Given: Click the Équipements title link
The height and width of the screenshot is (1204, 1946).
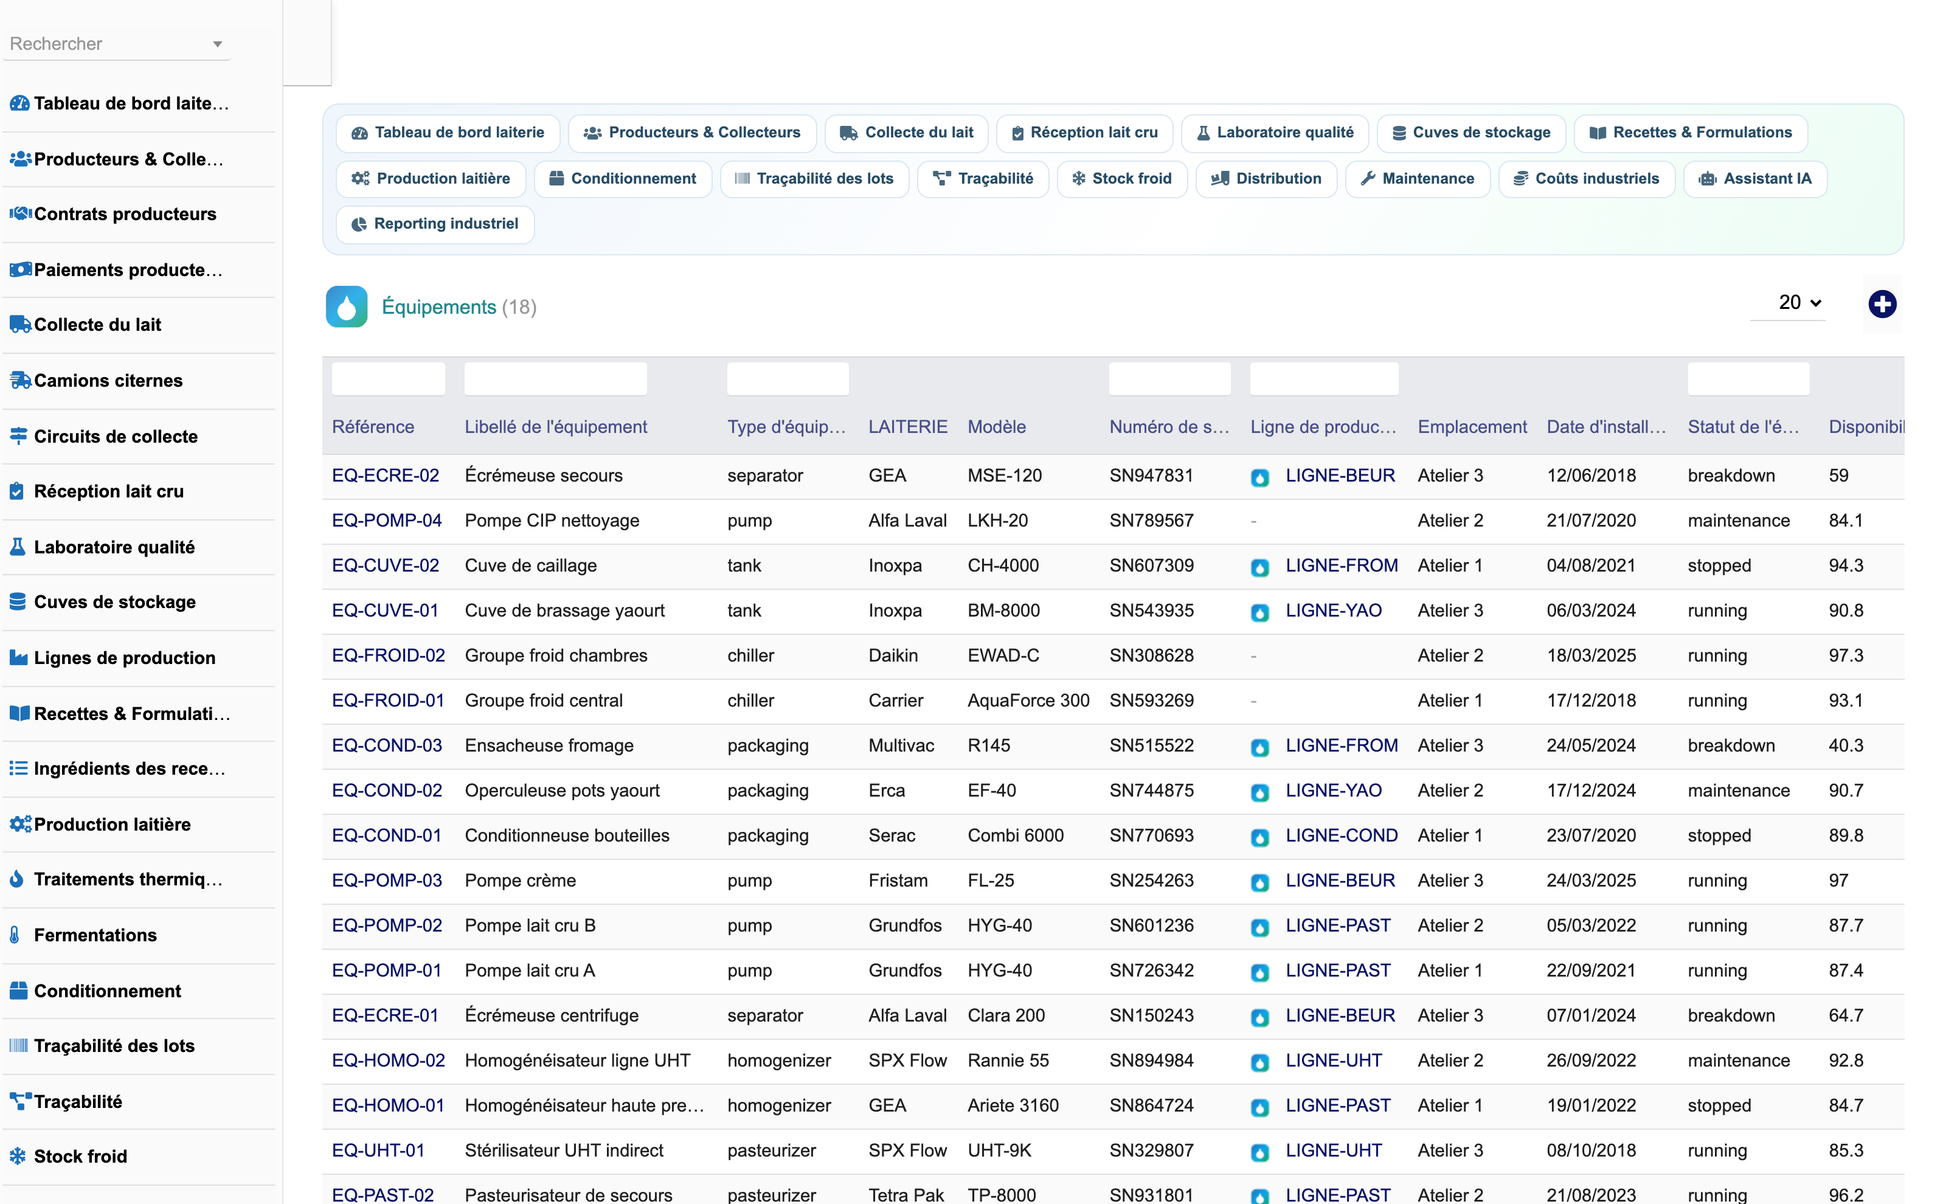Looking at the screenshot, I should coord(439,307).
